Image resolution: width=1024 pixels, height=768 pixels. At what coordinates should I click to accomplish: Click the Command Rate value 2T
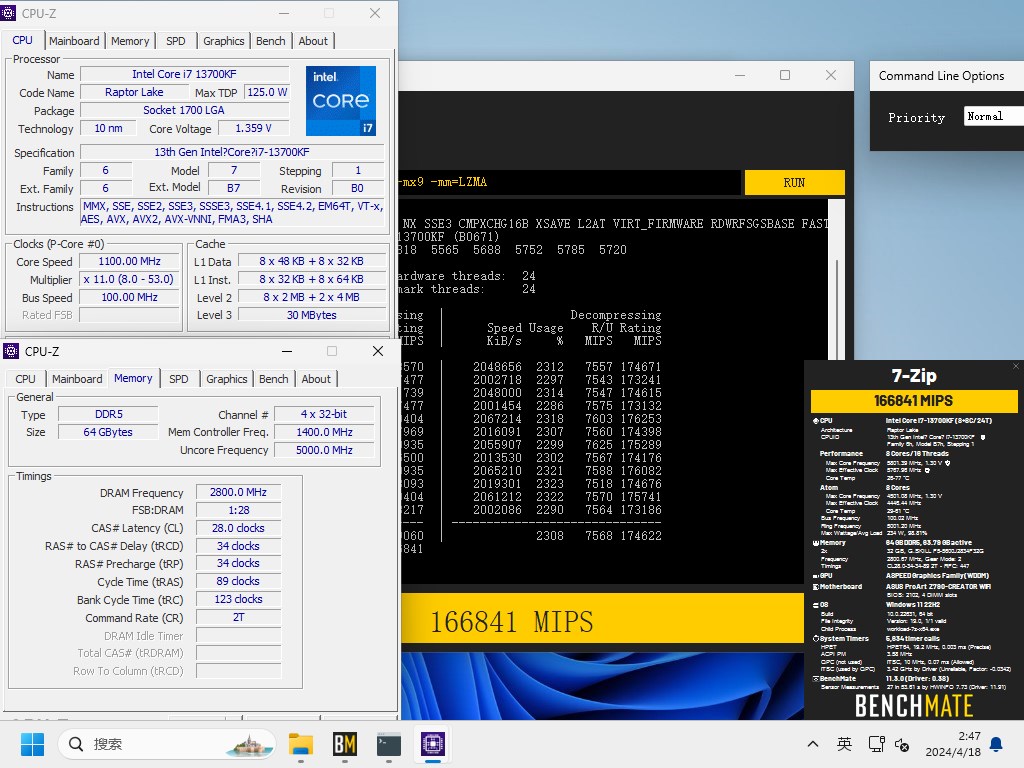[238, 617]
